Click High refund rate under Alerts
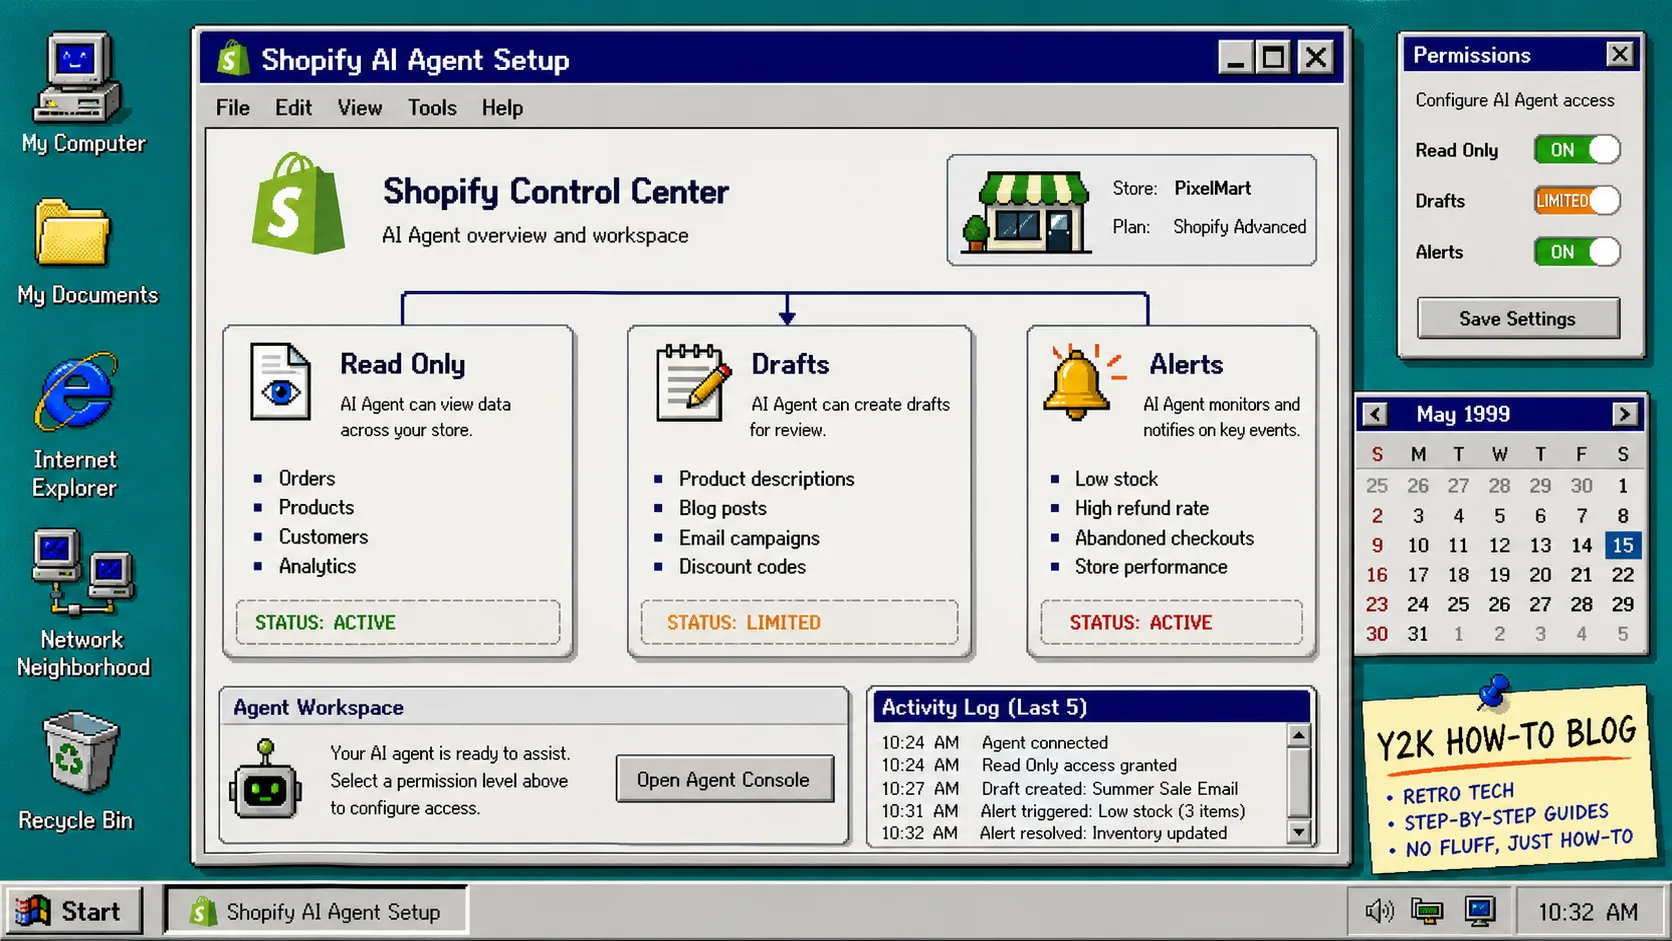1672x941 pixels. [1142, 508]
